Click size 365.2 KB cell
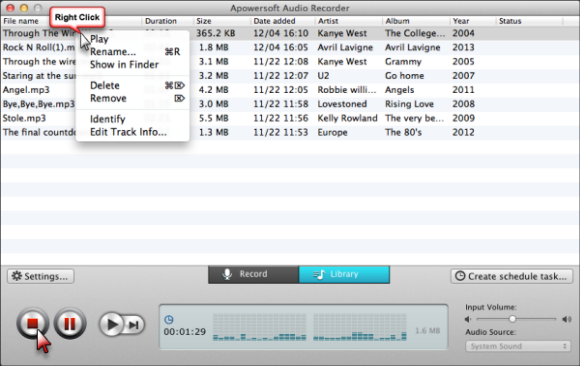 coord(216,33)
